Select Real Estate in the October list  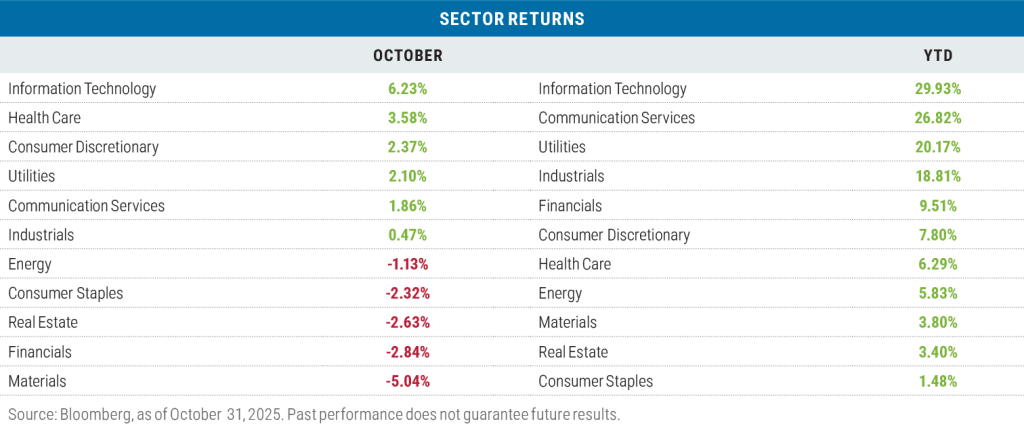click(x=43, y=323)
